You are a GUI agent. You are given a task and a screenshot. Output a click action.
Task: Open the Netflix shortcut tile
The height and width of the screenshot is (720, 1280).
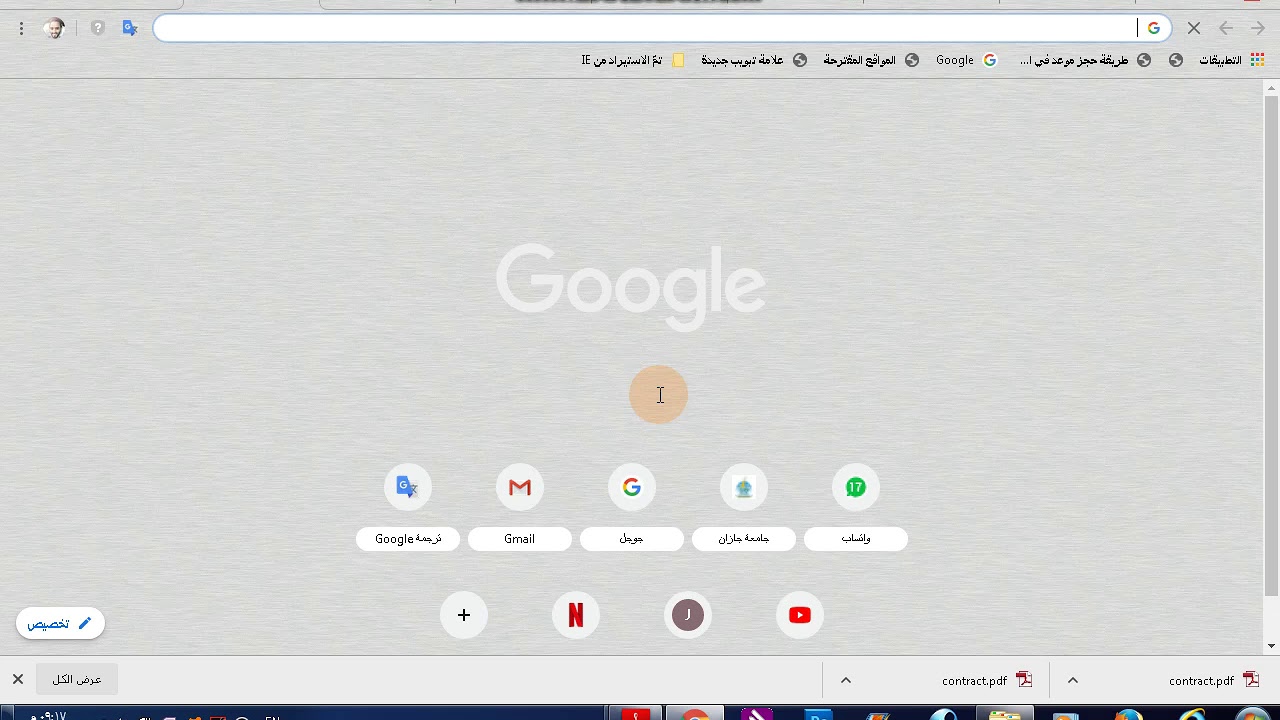point(576,615)
